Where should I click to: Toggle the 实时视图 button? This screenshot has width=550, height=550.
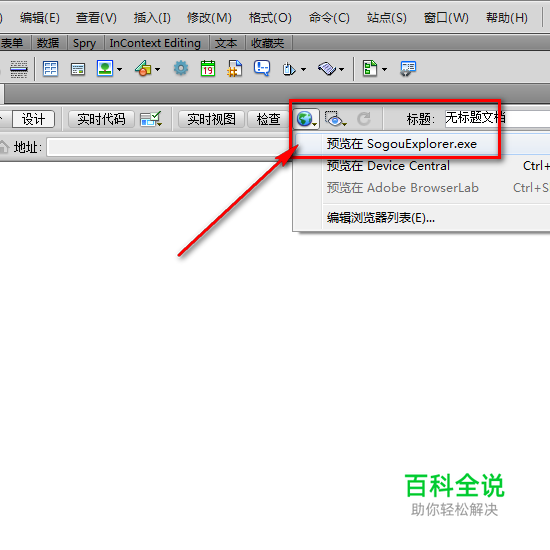tap(211, 119)
